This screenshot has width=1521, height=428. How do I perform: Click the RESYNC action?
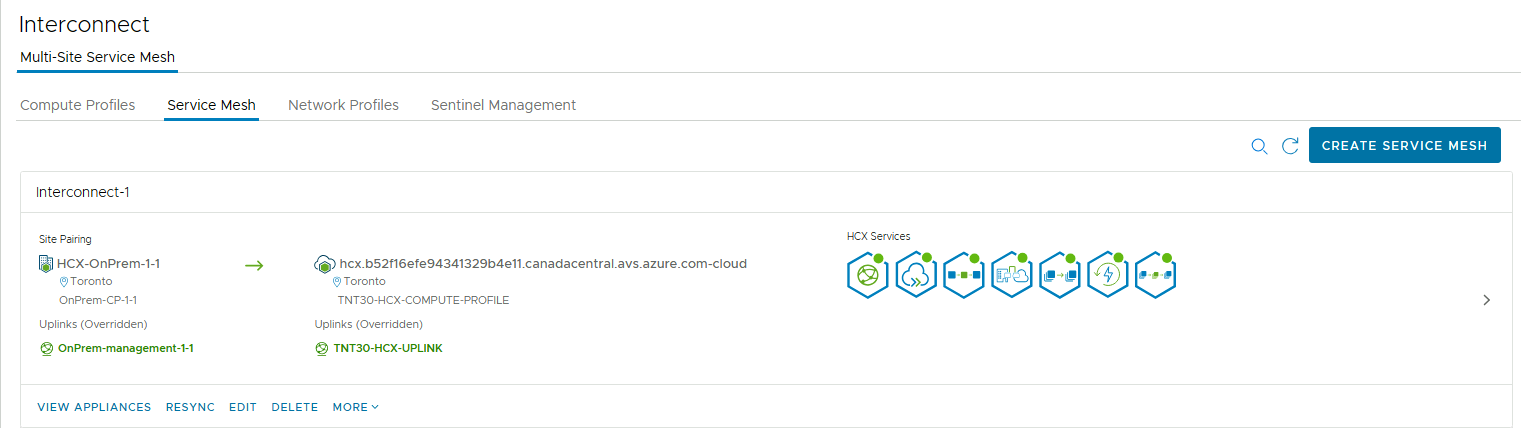click(x=190, y=407)
